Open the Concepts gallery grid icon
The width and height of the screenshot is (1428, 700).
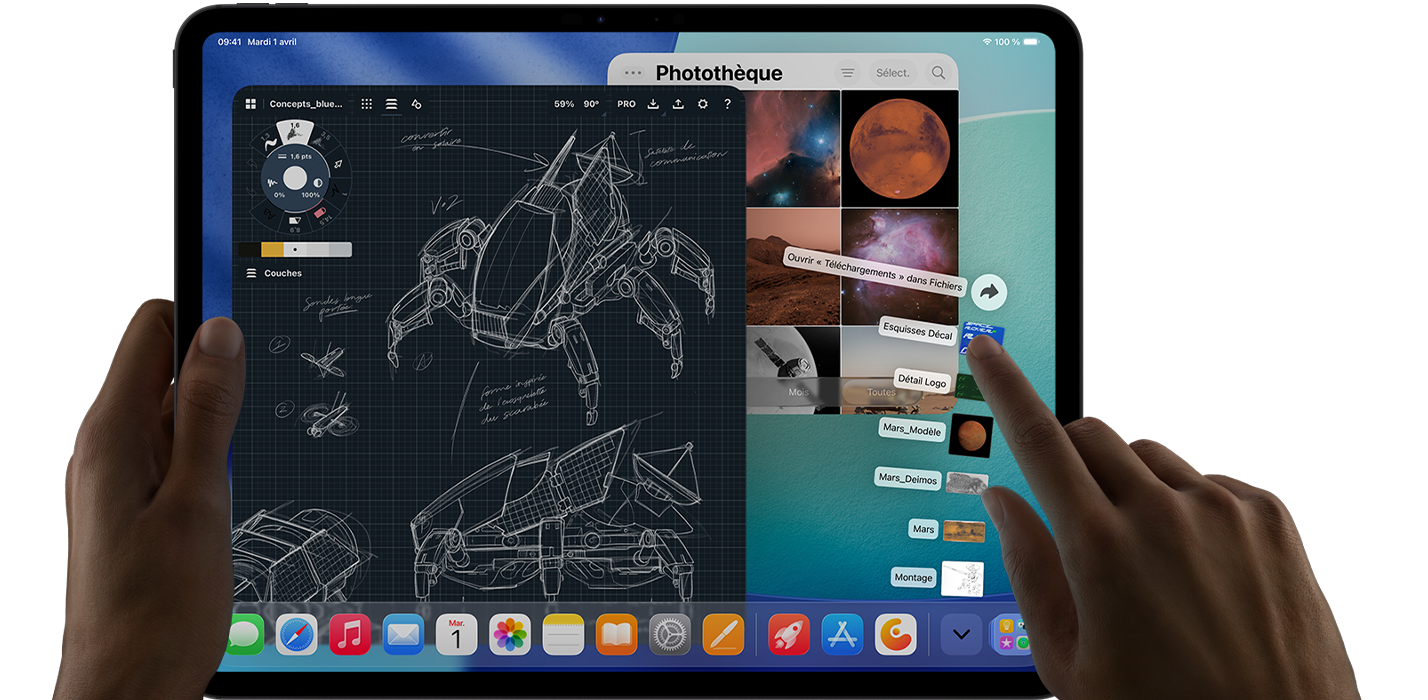click(x=250, y=104)
